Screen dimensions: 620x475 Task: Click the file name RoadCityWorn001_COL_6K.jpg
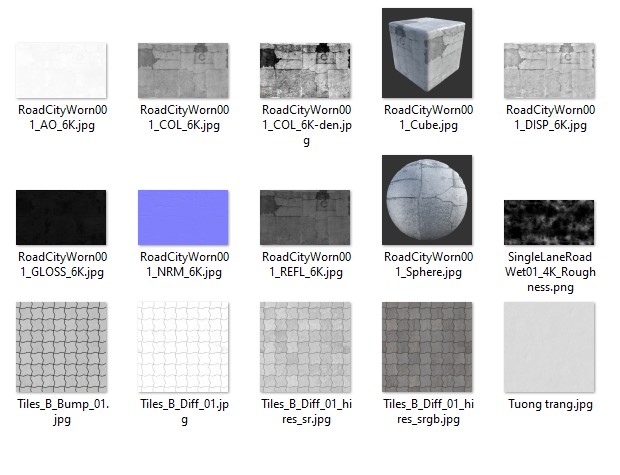[184, 117]
